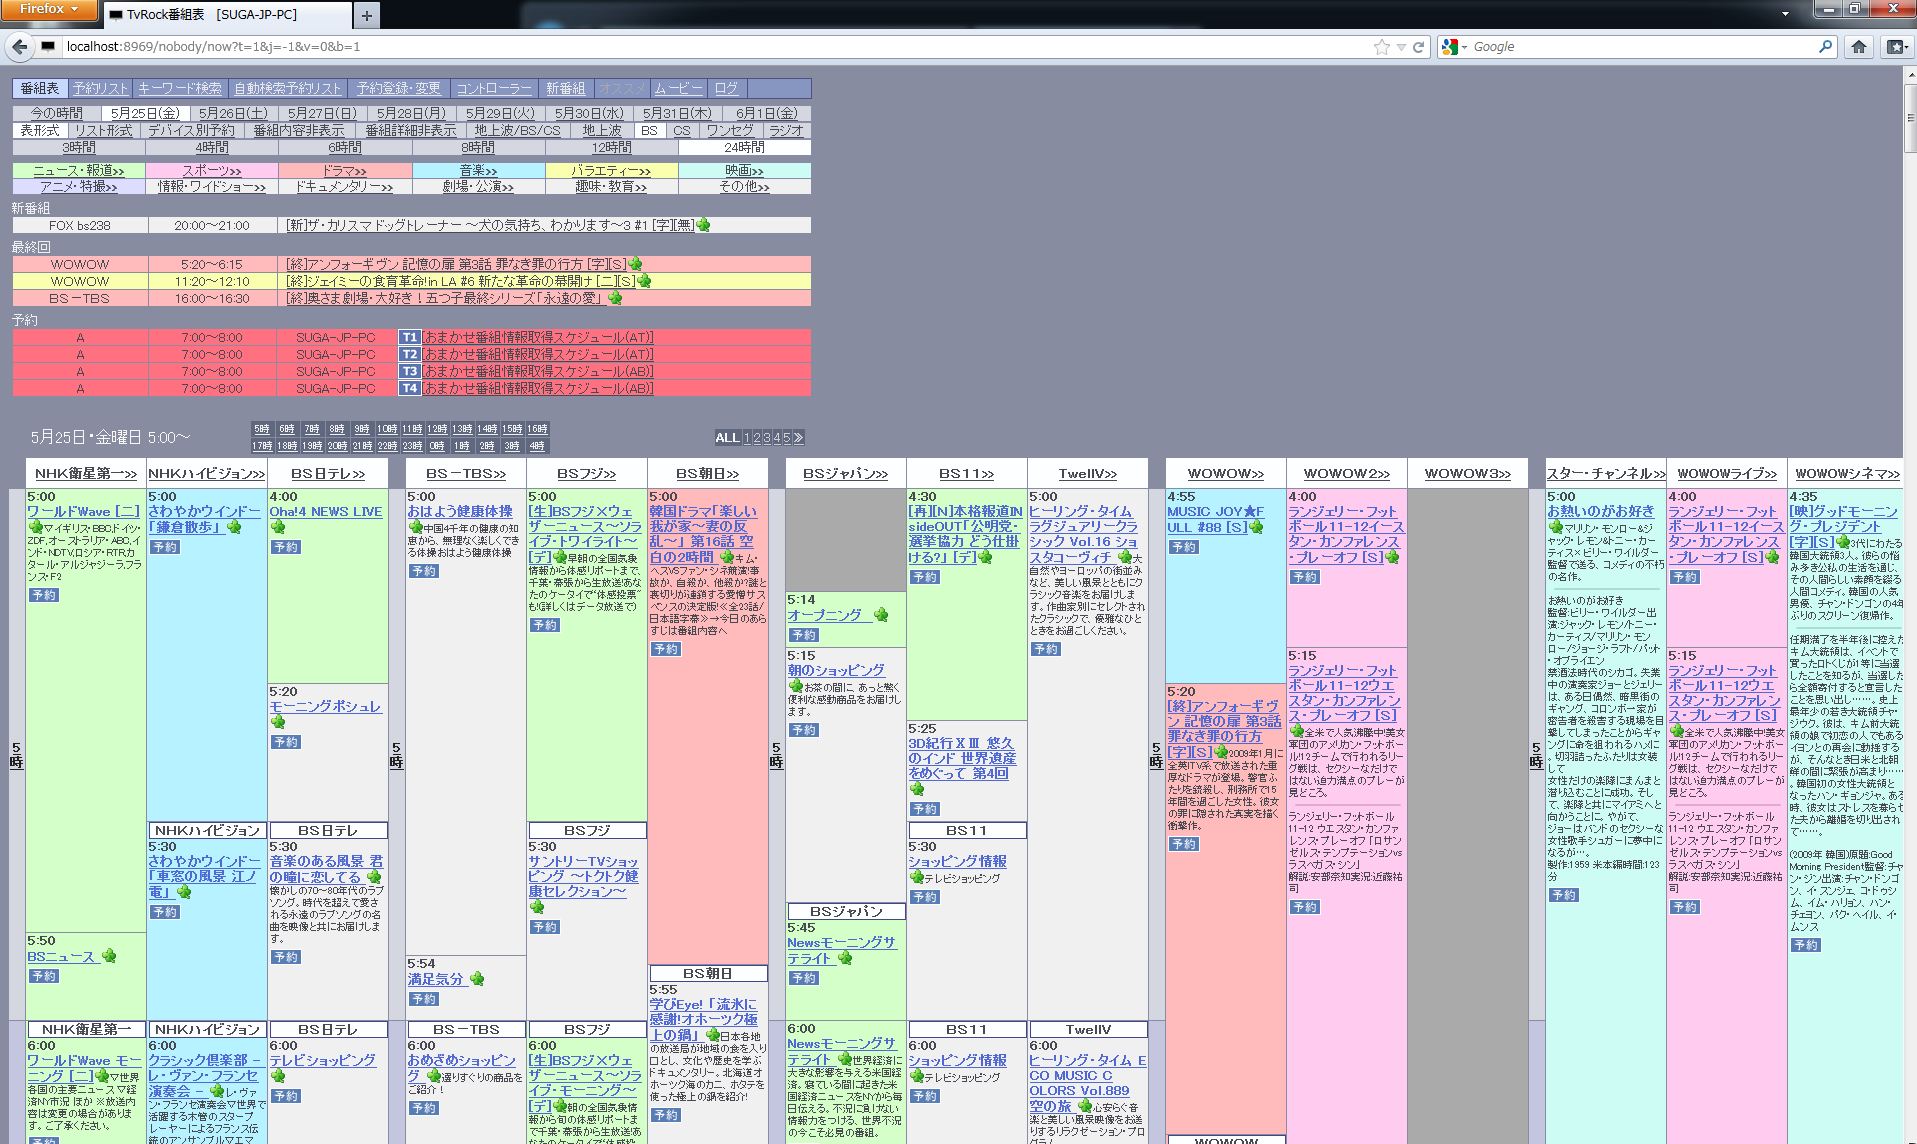Jump to the 20時 hour link
The height and width of the screenshot is (1144, 1917).
(x=337, y=446)
